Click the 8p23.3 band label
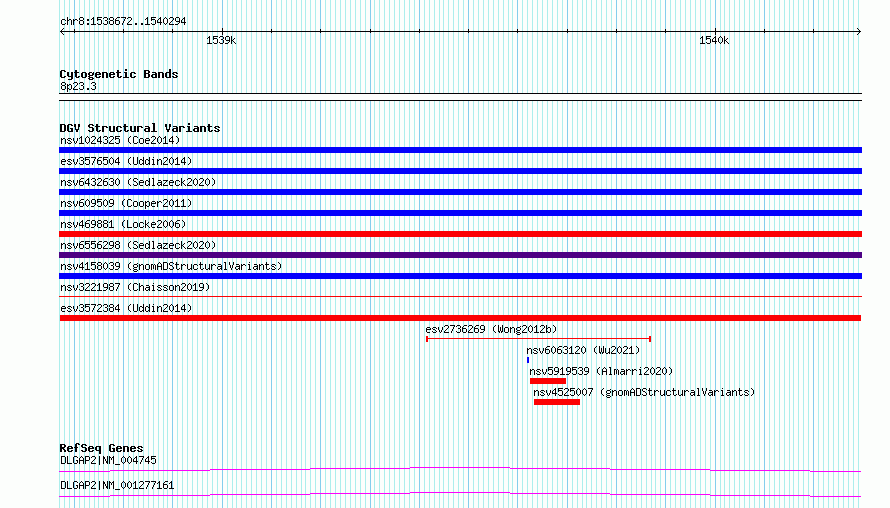 [x=78, y=86]
